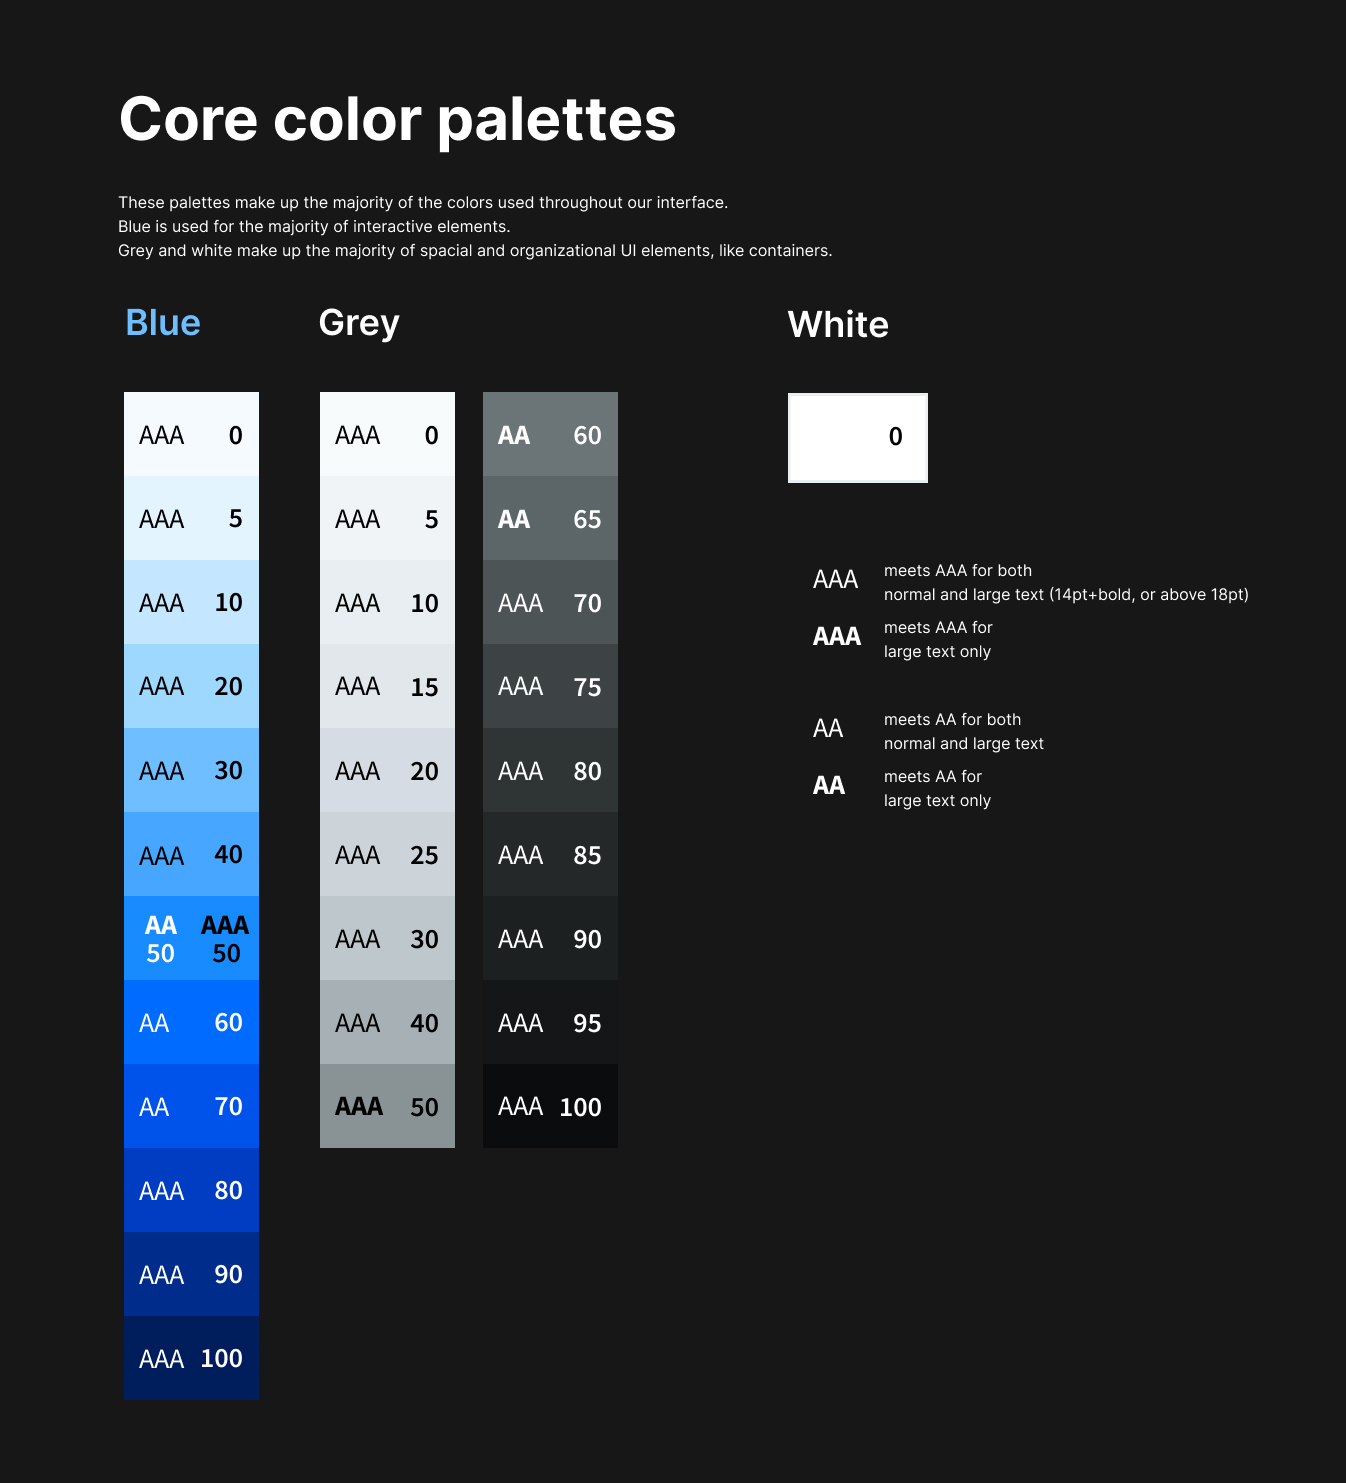The image size is (1346, 1483).
Task: Click the "White" palette heading
Action: click(x=838, y=325)
